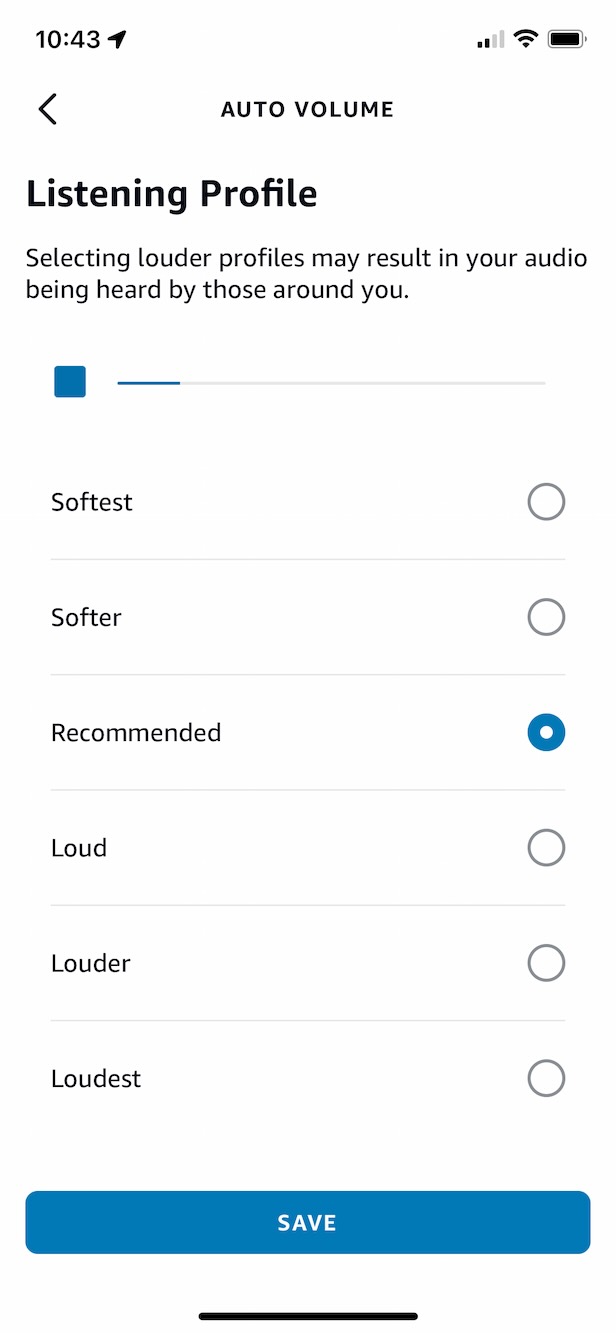Choose the Recommended radio button
This screenshot has height=1333, width=616.
coord(546,733)
